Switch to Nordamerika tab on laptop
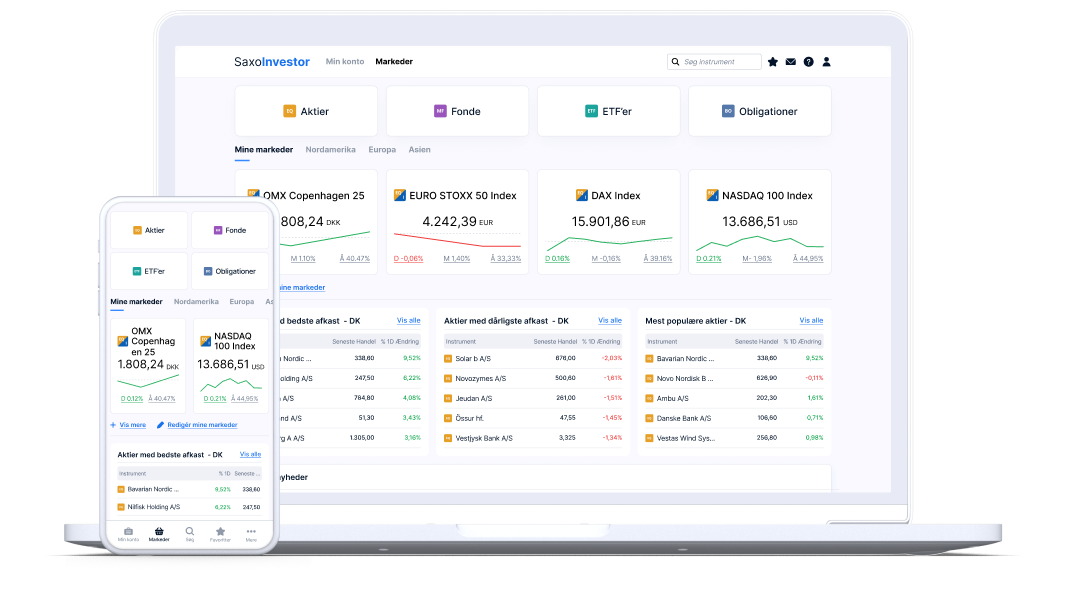Screen dimensions: 1080x589 pyautogui.click(x=331, y=149)
